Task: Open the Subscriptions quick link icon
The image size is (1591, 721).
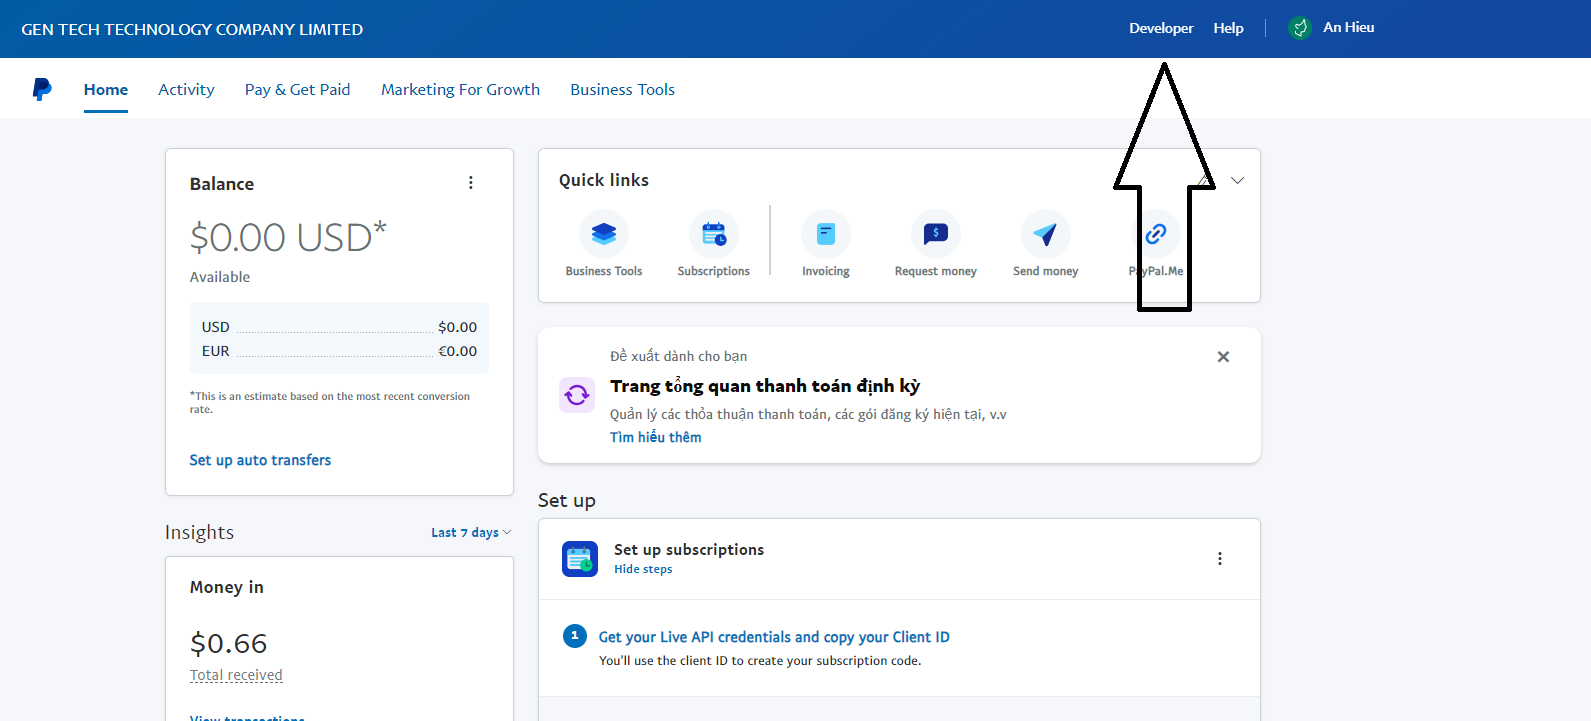Action: pyautogui.click(x=713, y=234)
